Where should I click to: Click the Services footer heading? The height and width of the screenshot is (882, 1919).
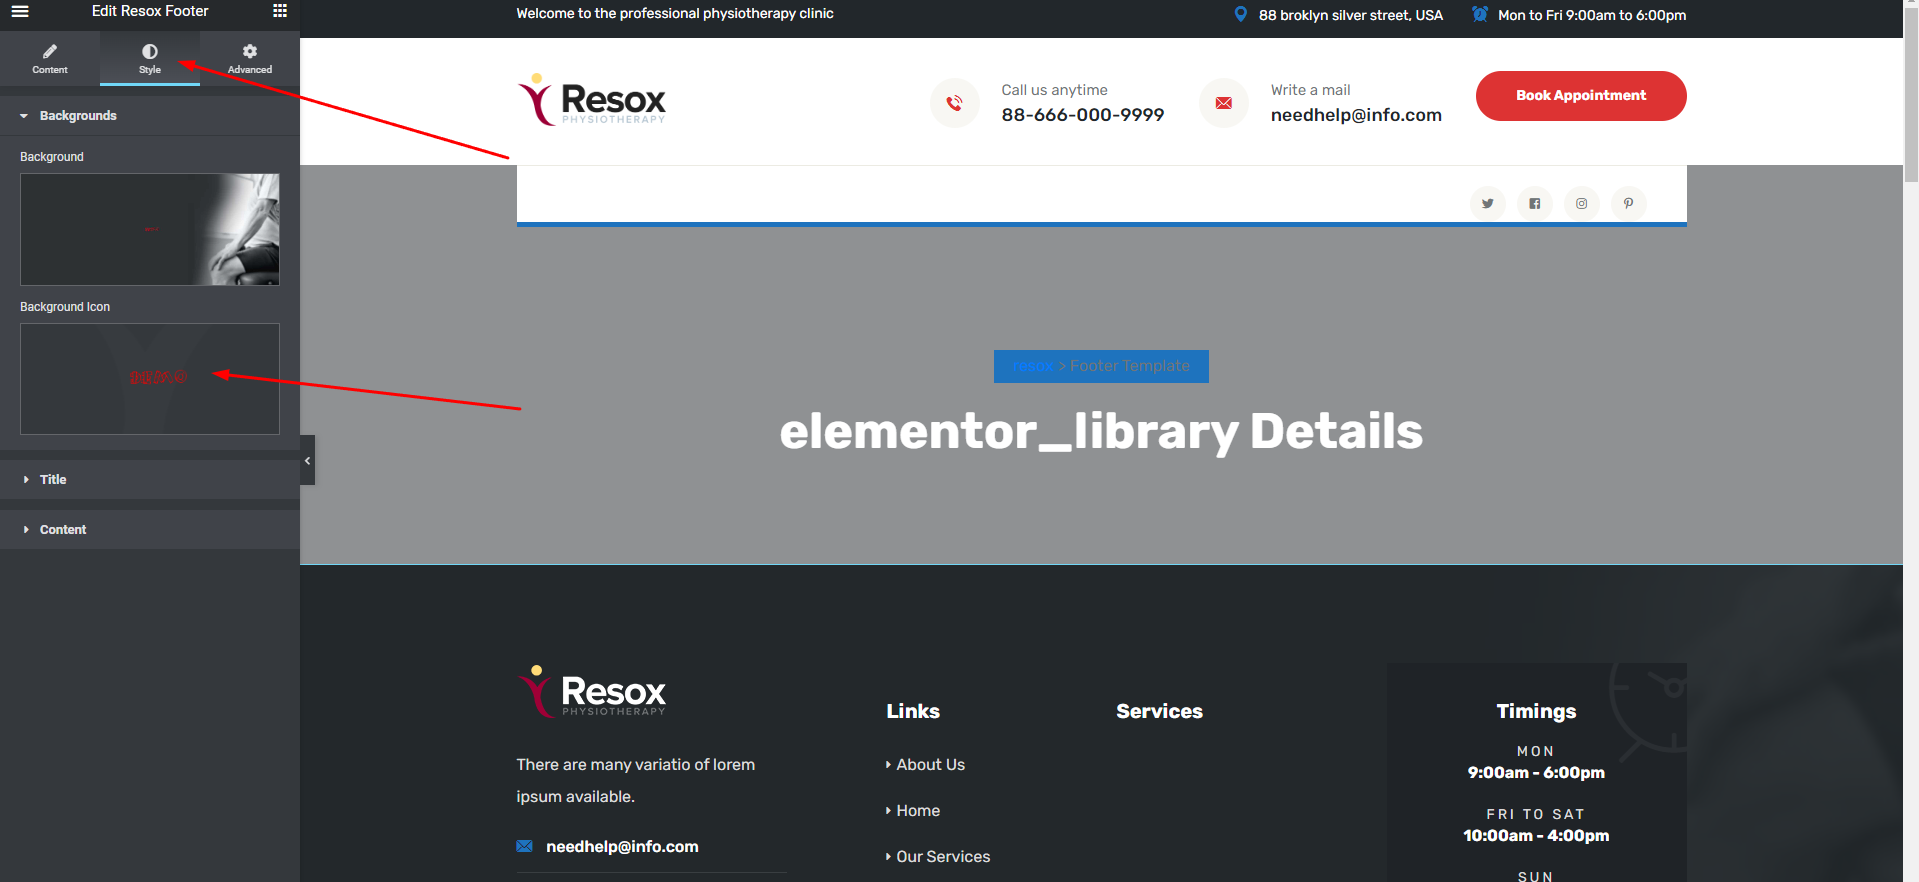[1159, 711]
